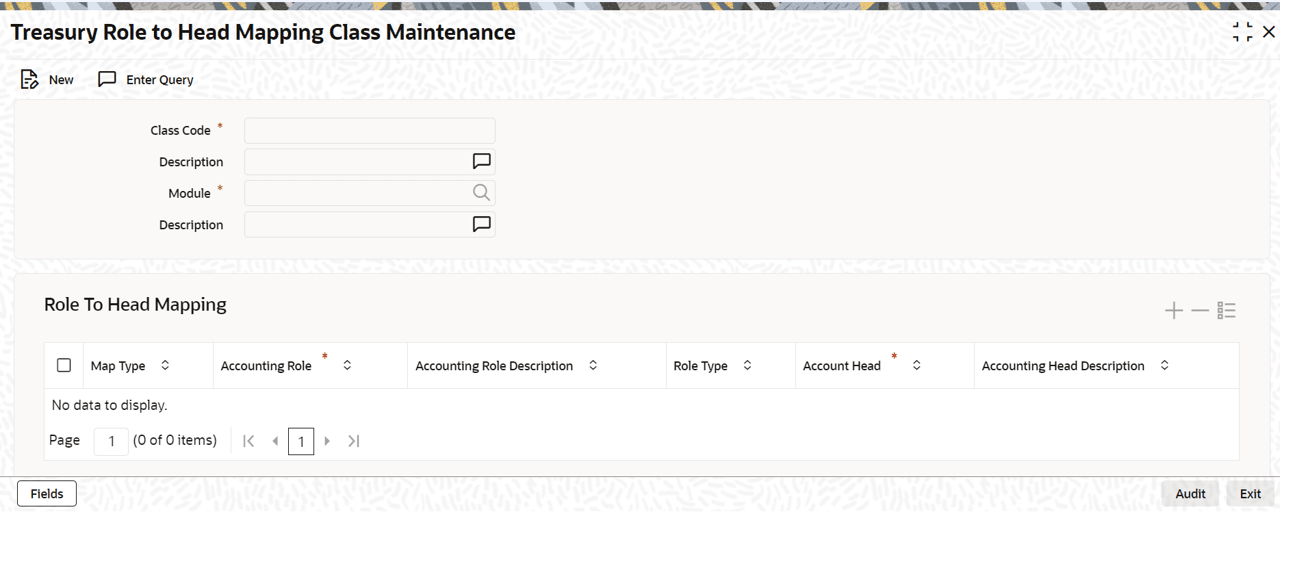
Task: Click the Role Type header text
Action: click(x=700, y=366)
